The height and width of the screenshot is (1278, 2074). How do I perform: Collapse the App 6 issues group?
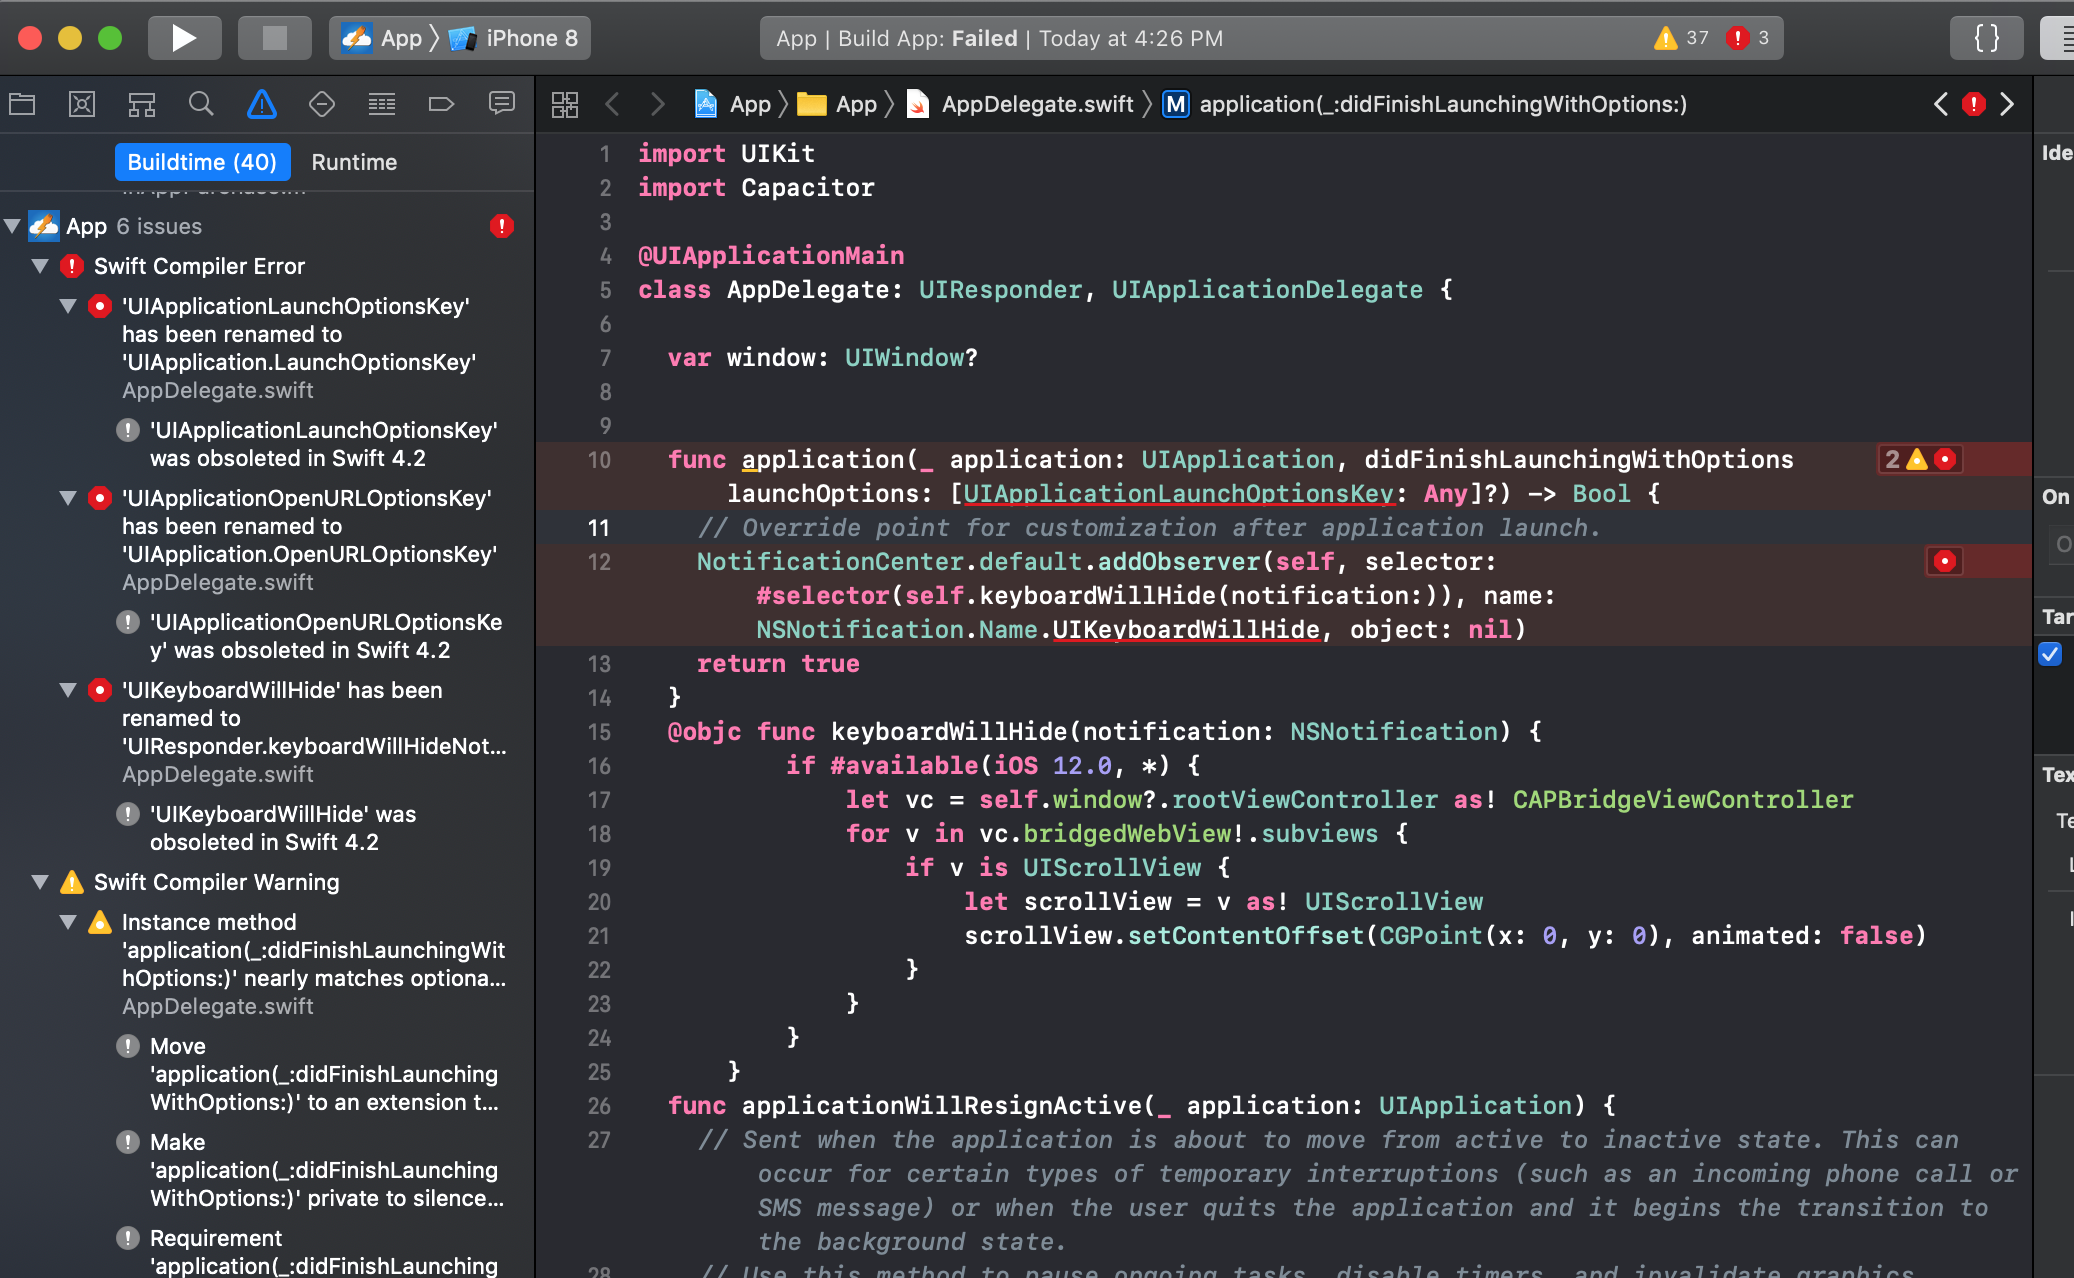(x=13, y=226)
